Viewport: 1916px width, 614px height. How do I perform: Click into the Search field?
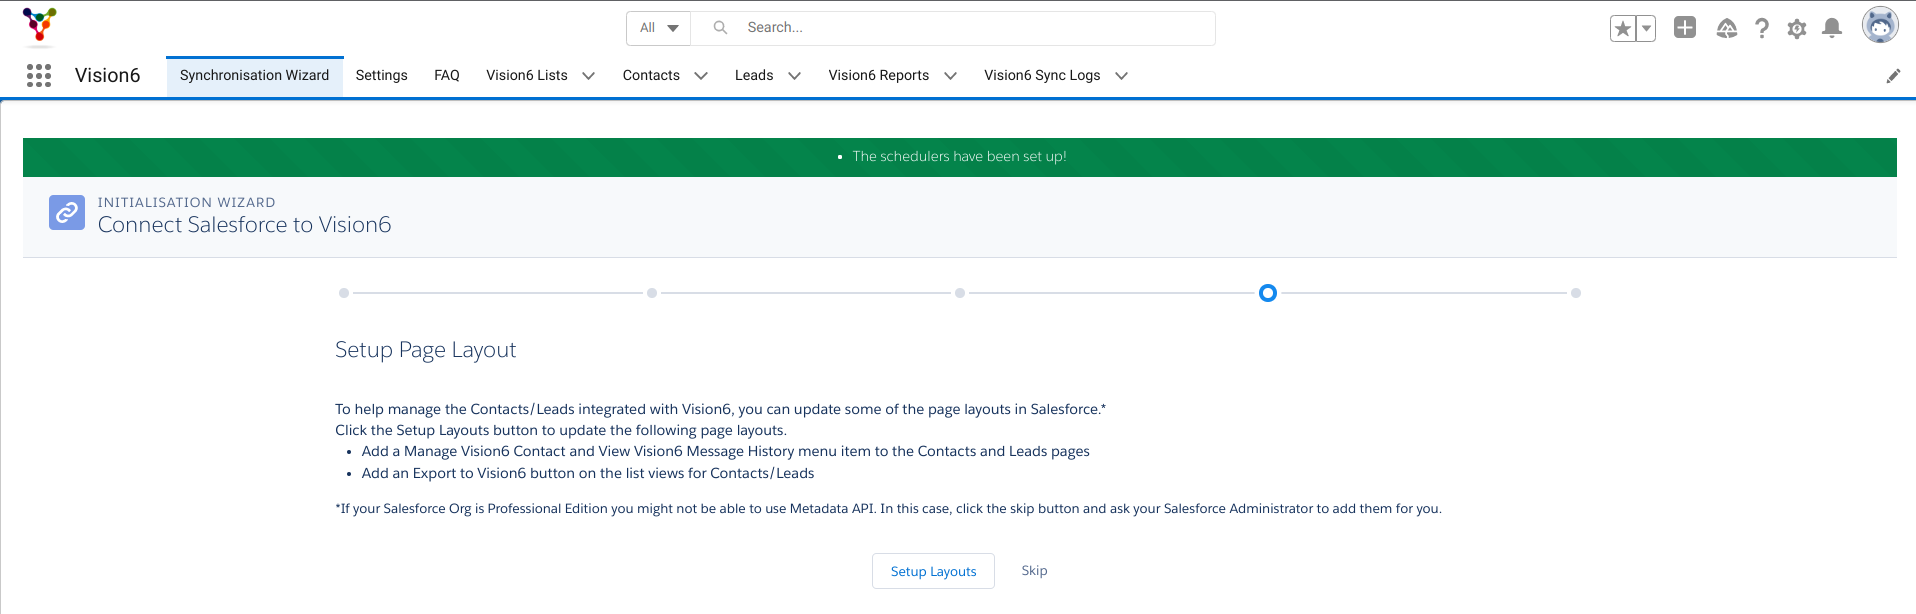[953, 28]
